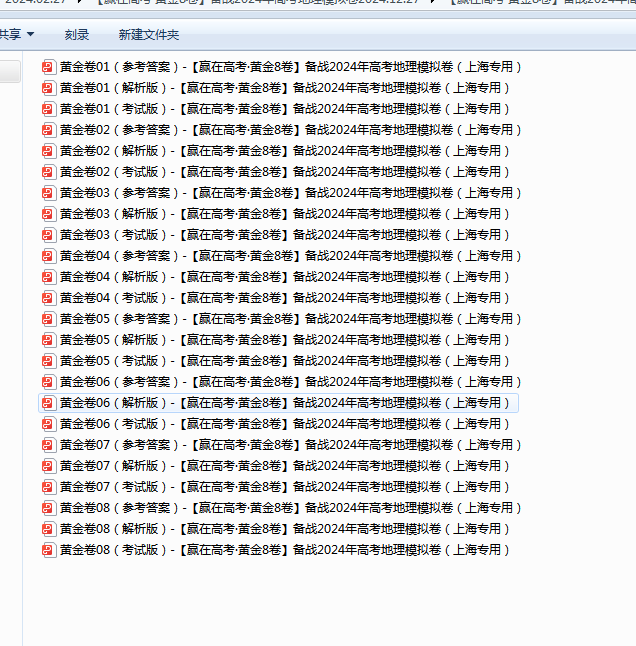The image size is (636, 646).
Task: Click PDF icon of 黄金卷03(参考答案)
Action: pyautogui.click(x=49, y=193)
